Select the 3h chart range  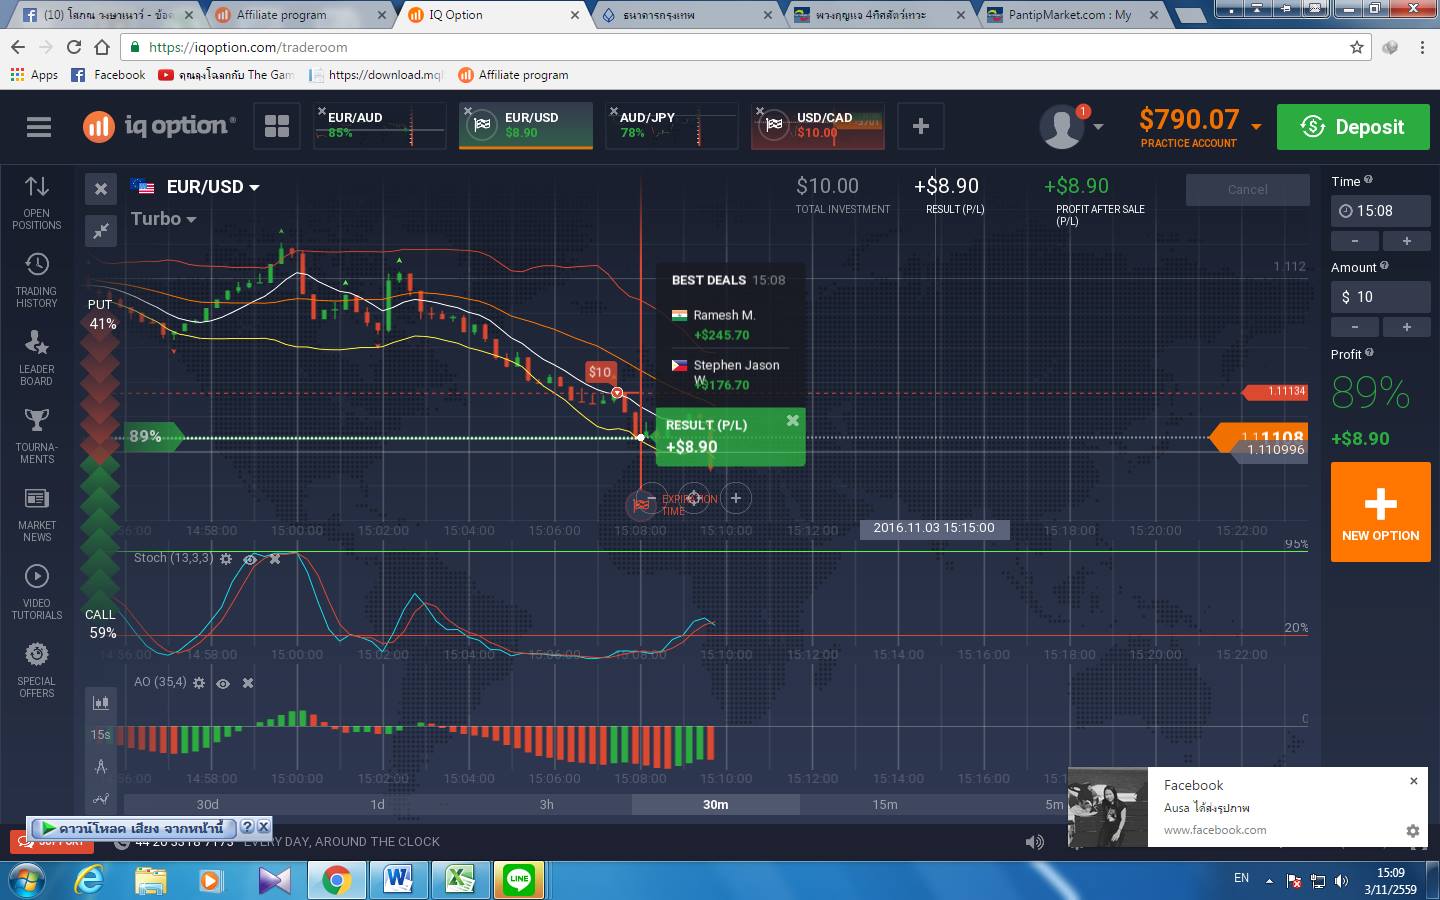pos(546,804)
